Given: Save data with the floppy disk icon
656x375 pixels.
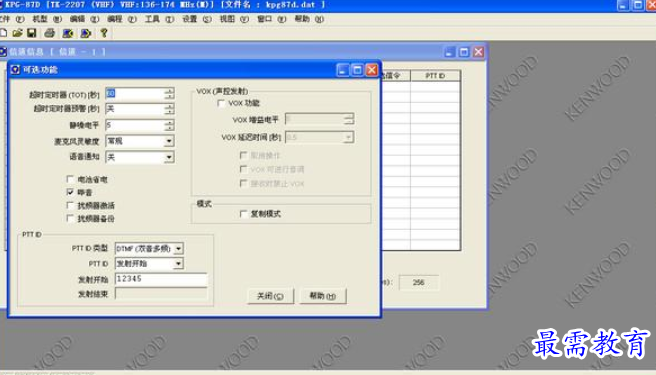Looking at the screenshot, I should coord(31,33).
